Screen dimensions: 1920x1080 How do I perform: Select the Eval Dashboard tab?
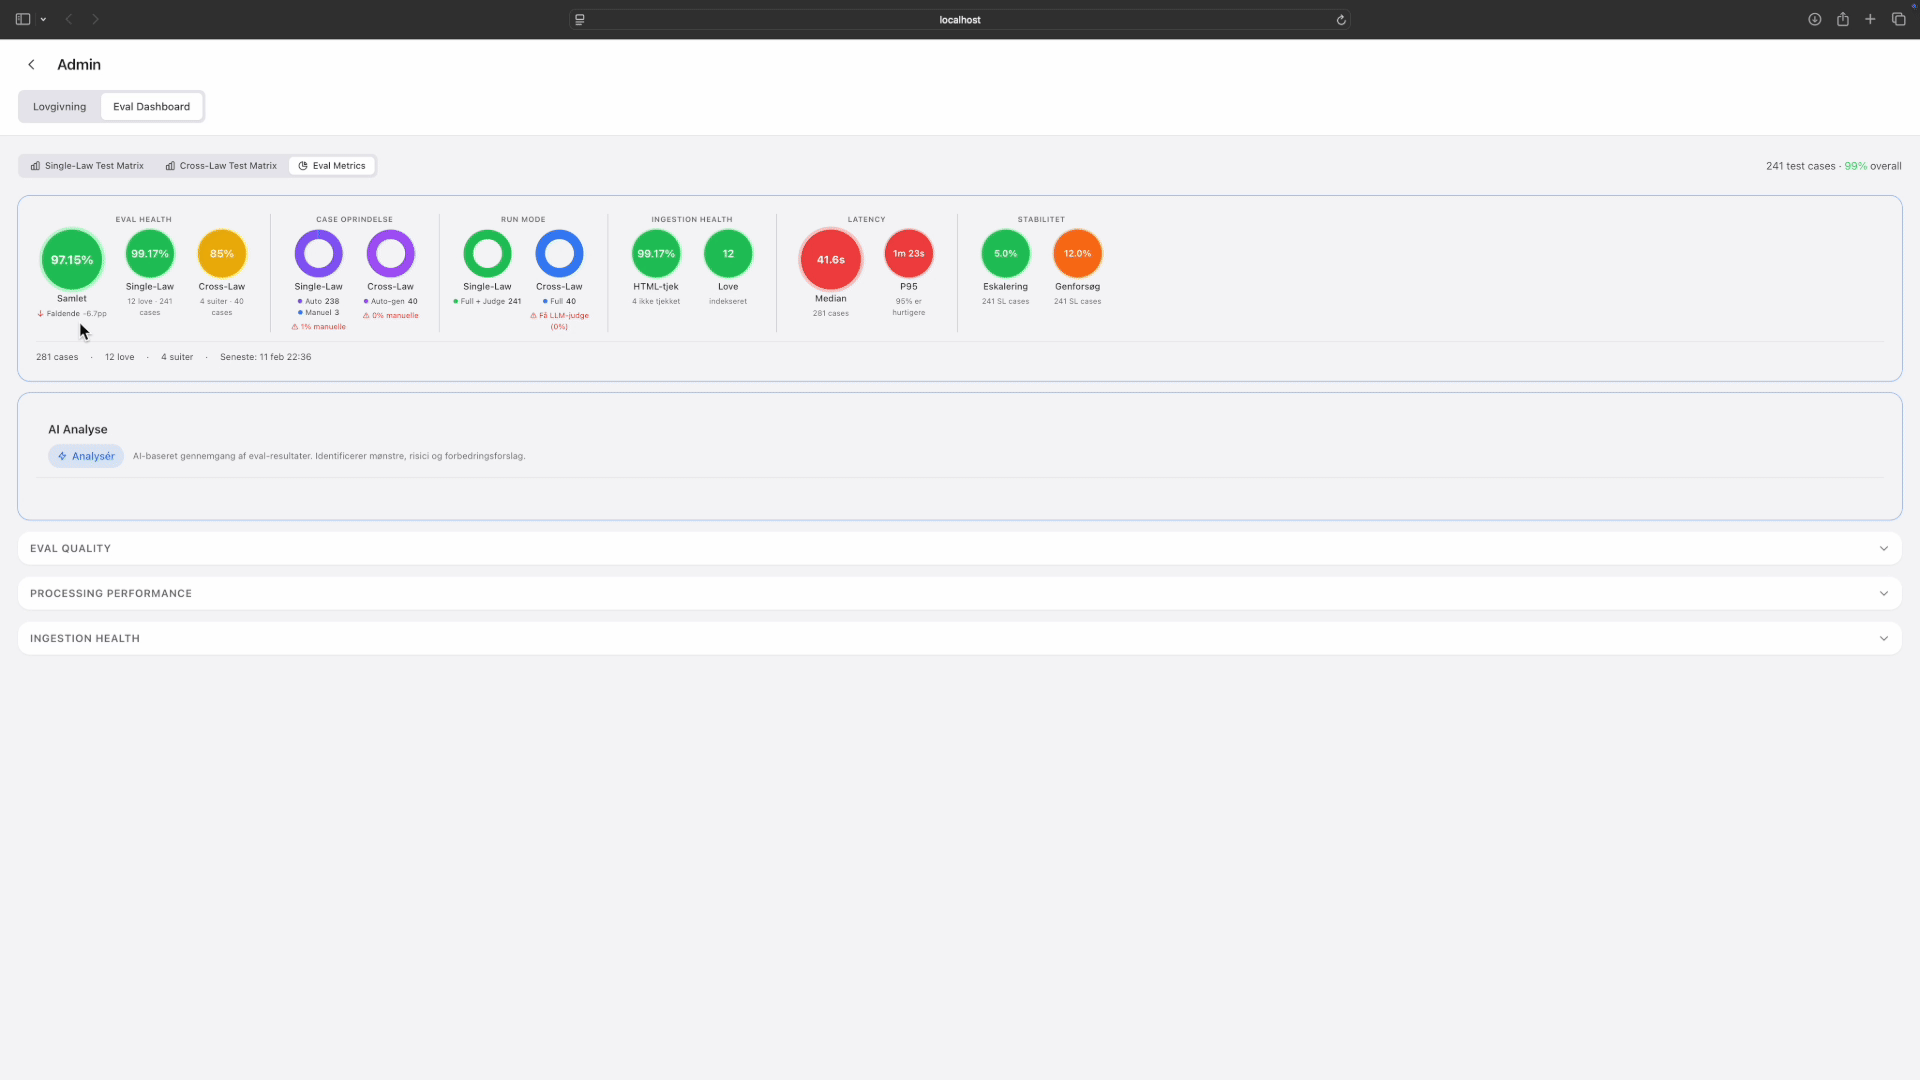point(151,107)
